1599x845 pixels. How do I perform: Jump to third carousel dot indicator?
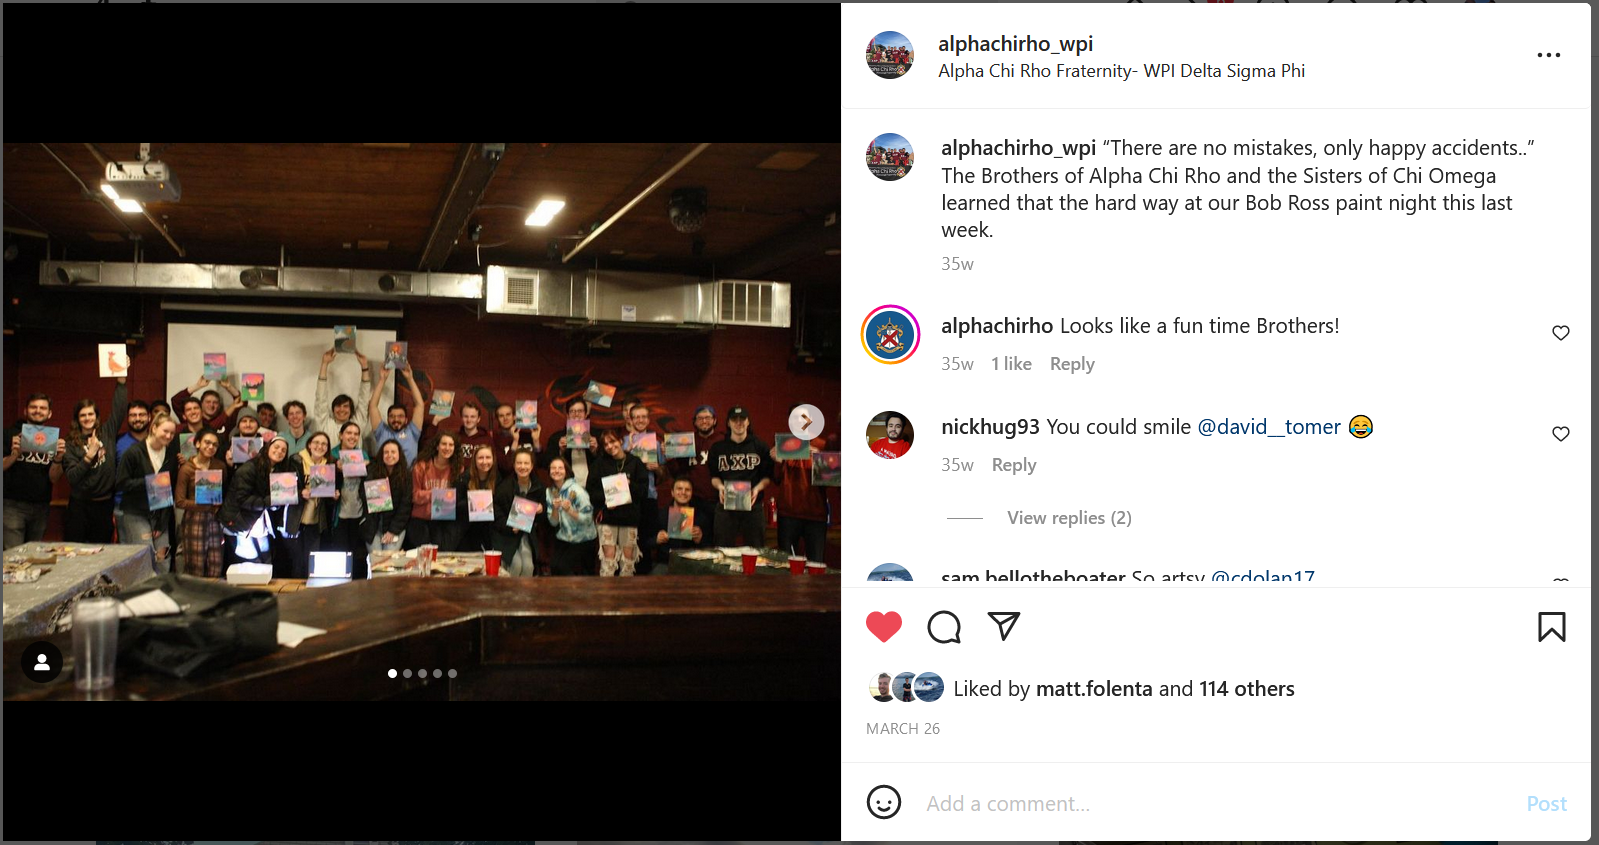click(x=422, y=674)
